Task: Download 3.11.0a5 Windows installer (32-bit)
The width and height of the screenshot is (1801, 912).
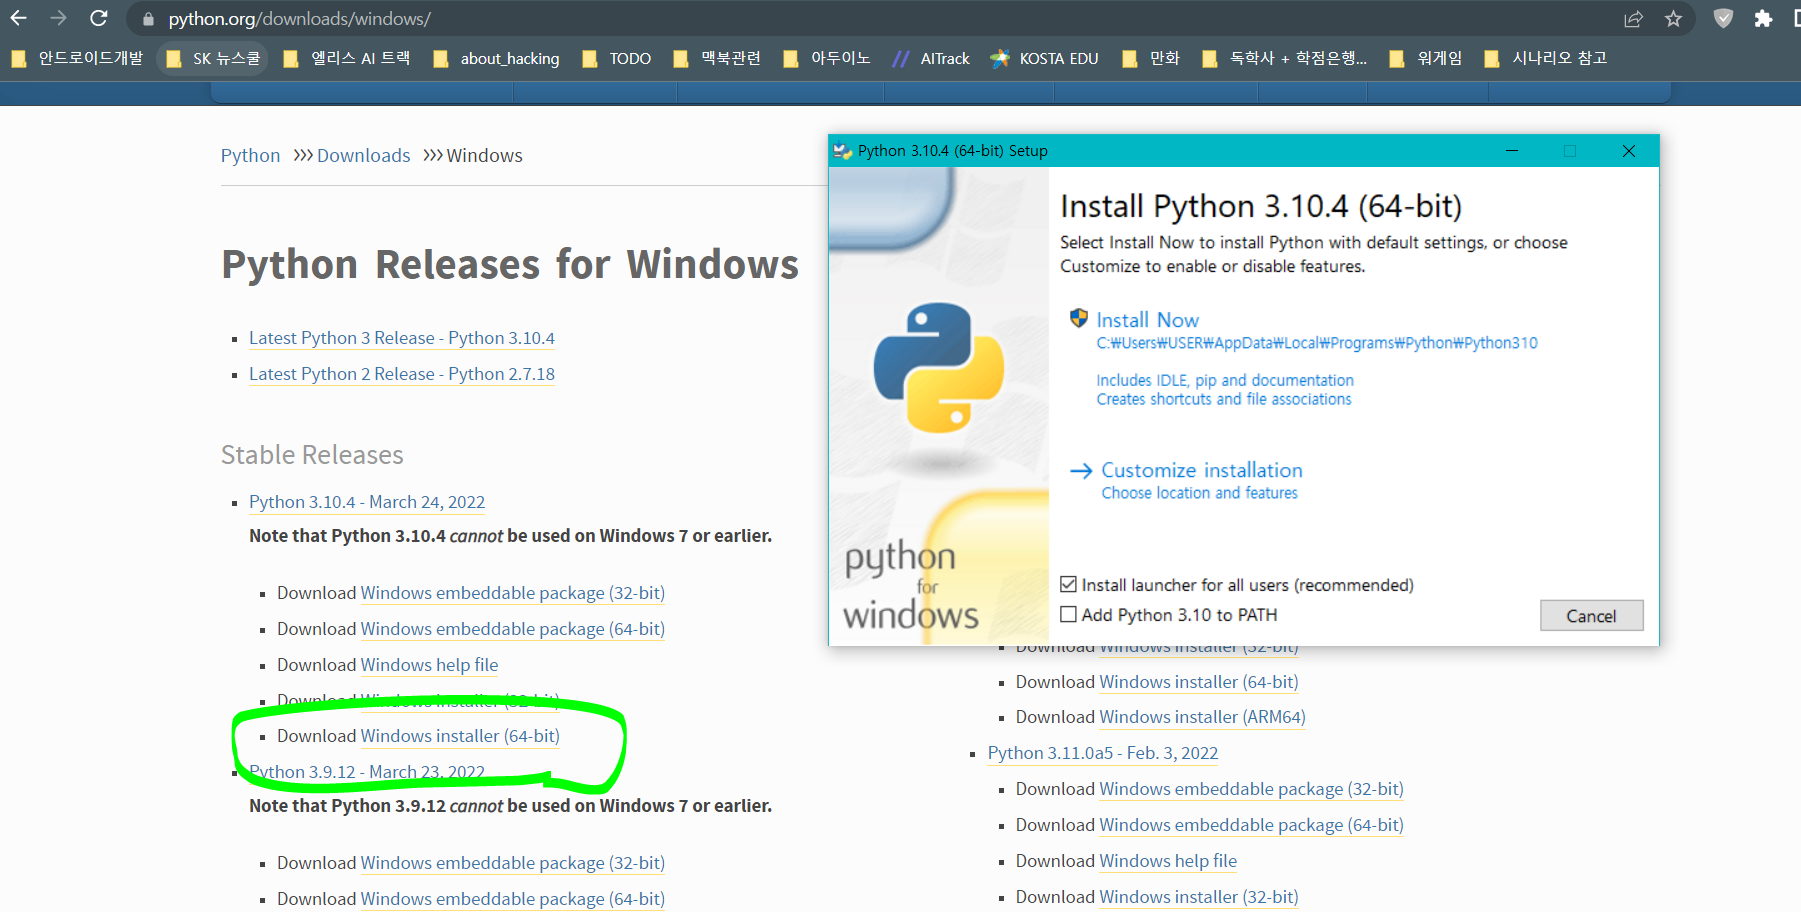Action: [x=1199, y=897]
